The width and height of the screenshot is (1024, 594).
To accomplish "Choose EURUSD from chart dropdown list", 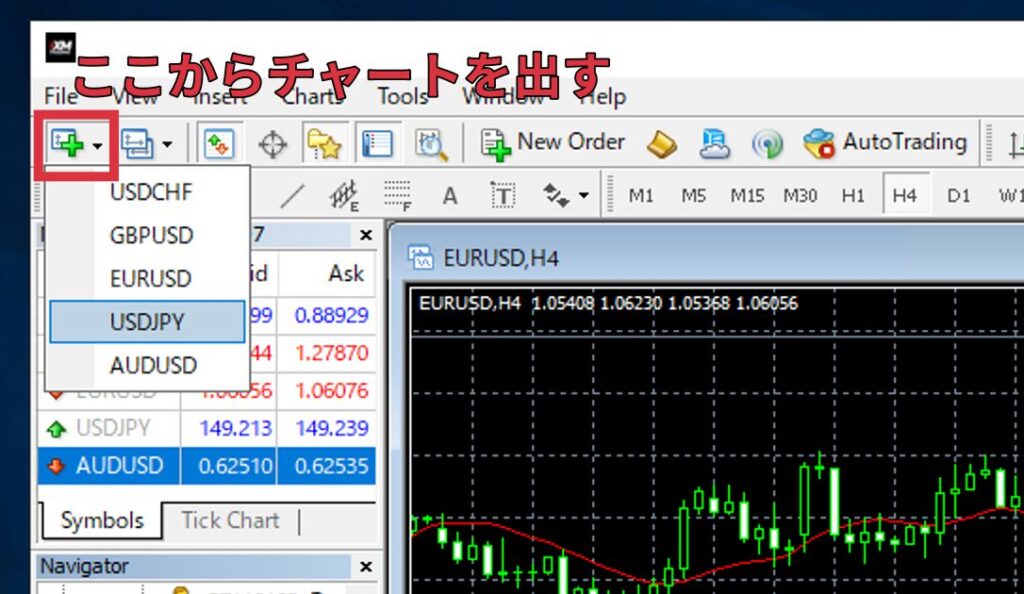I will (148, 279).
